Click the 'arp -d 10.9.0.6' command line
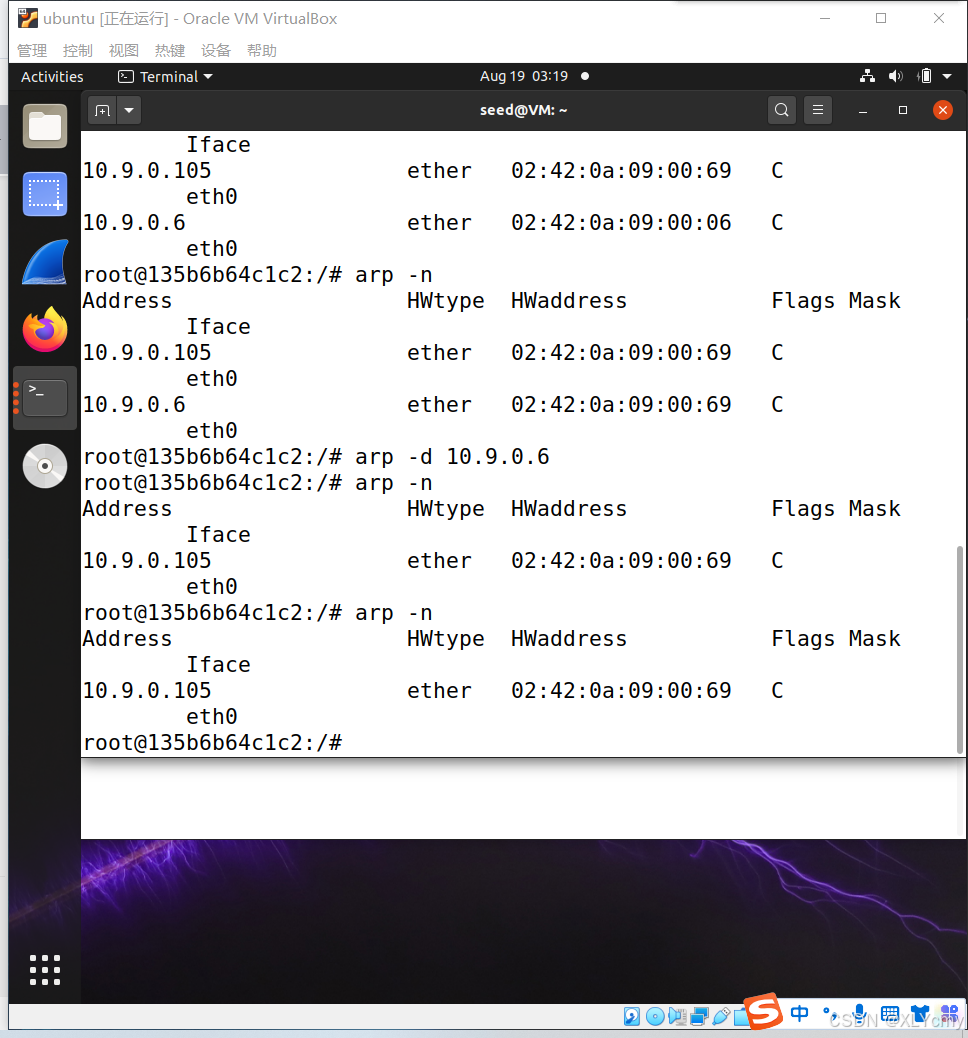 (x=316, y=457)
